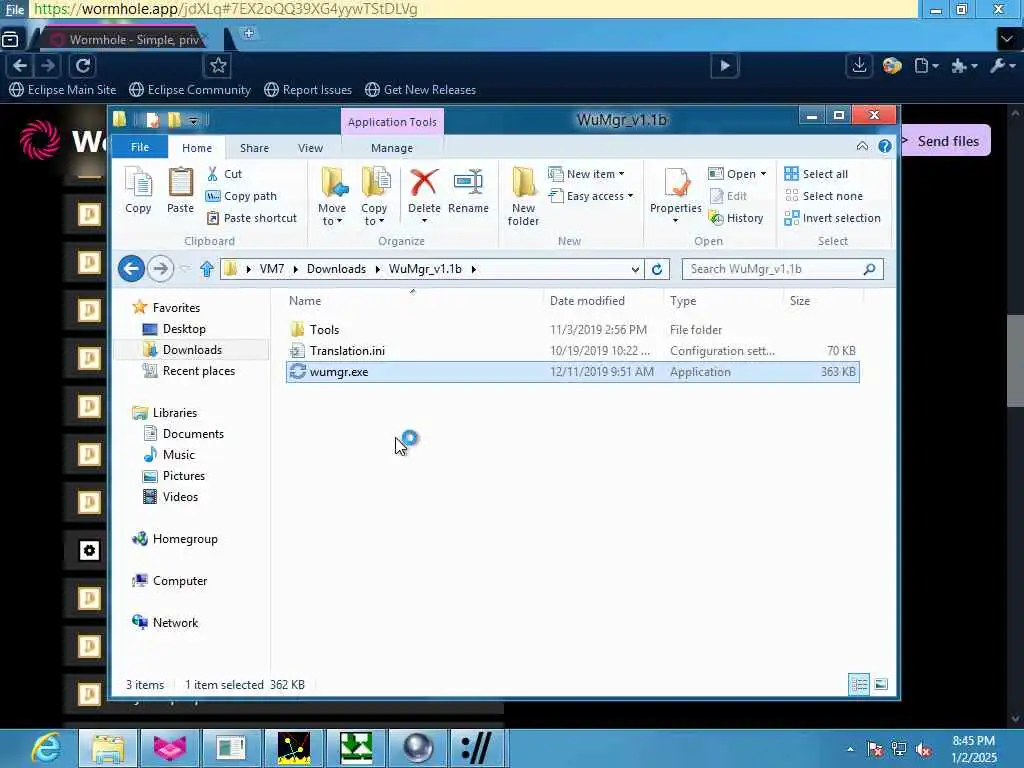Screen dimensions: 1024x768
Task: Expand the address bar history dropdown
Action: point(635,269)
